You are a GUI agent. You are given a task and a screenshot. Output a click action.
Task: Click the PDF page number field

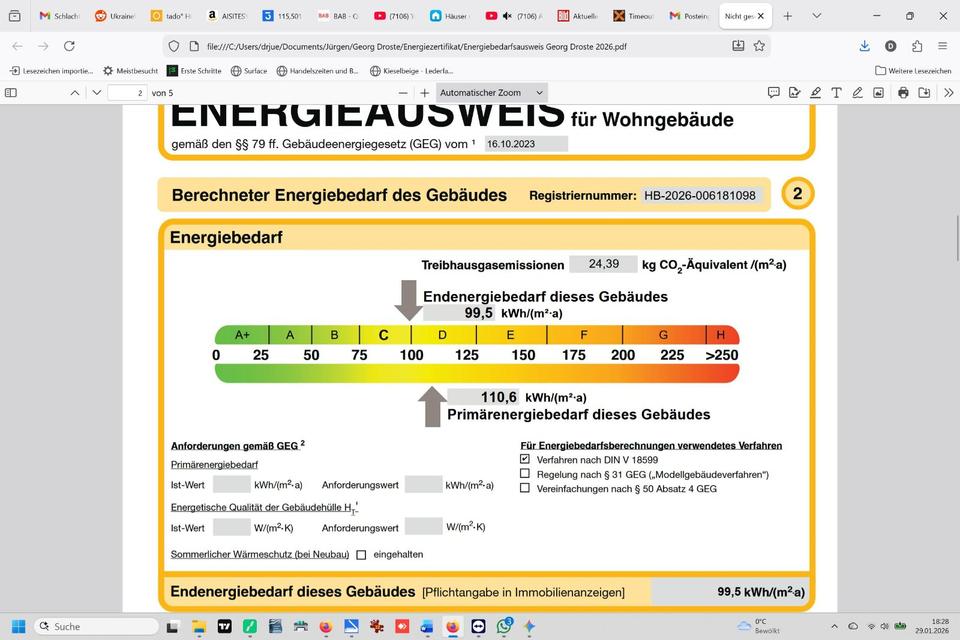tap(127, 92)
